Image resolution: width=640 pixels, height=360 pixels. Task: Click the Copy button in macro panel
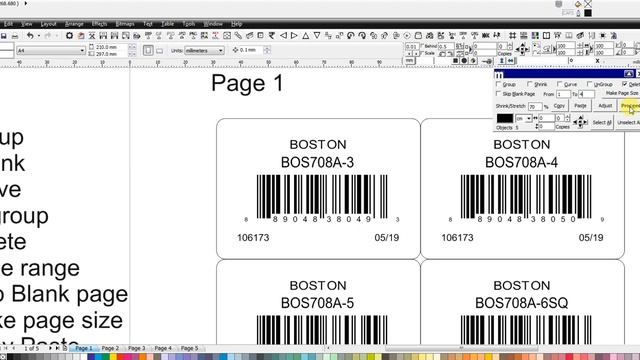tap(559, 106)
